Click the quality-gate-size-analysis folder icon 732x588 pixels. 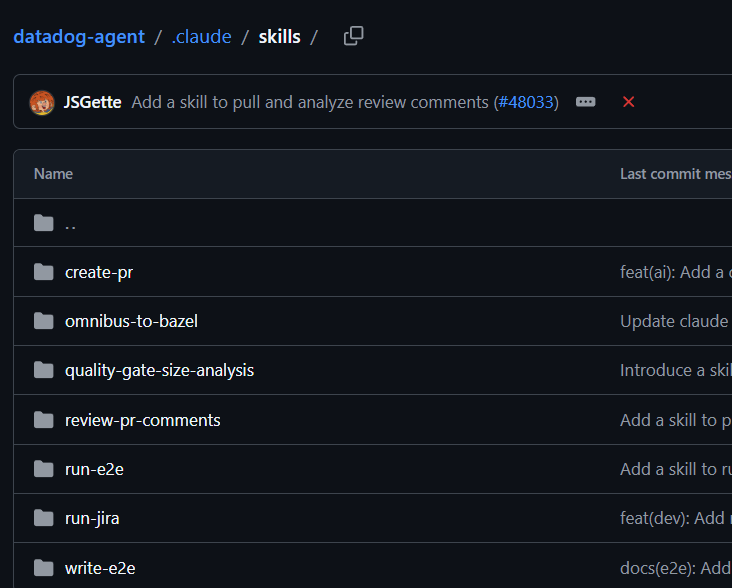[x=43, y=370]
